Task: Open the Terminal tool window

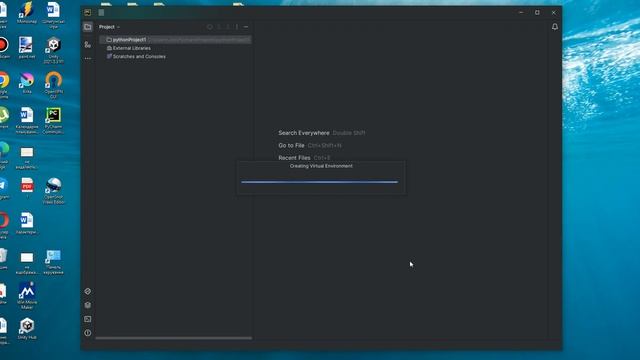Action: [x=88, y=319]
